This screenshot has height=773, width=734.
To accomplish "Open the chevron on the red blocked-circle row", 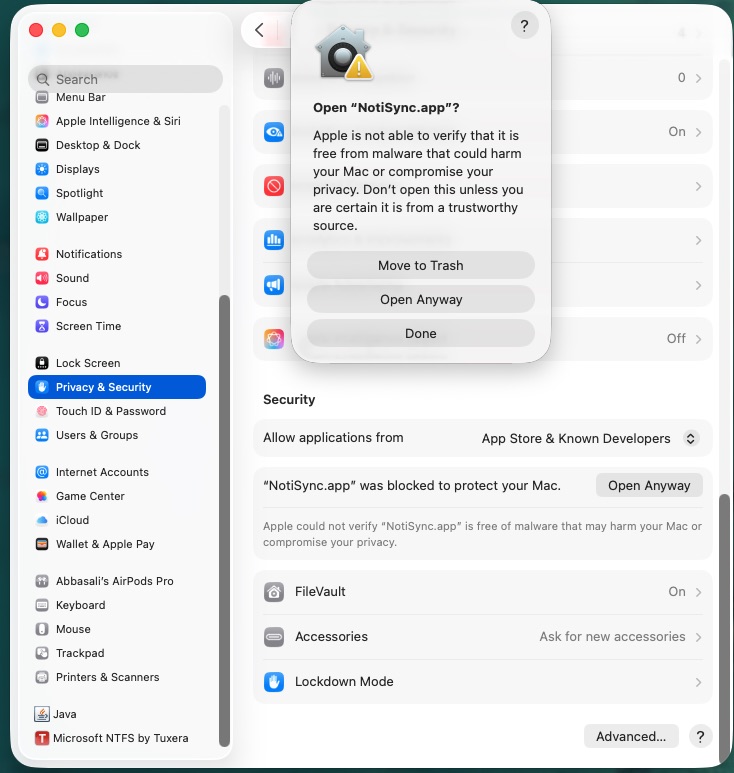I will pos(698,186).
